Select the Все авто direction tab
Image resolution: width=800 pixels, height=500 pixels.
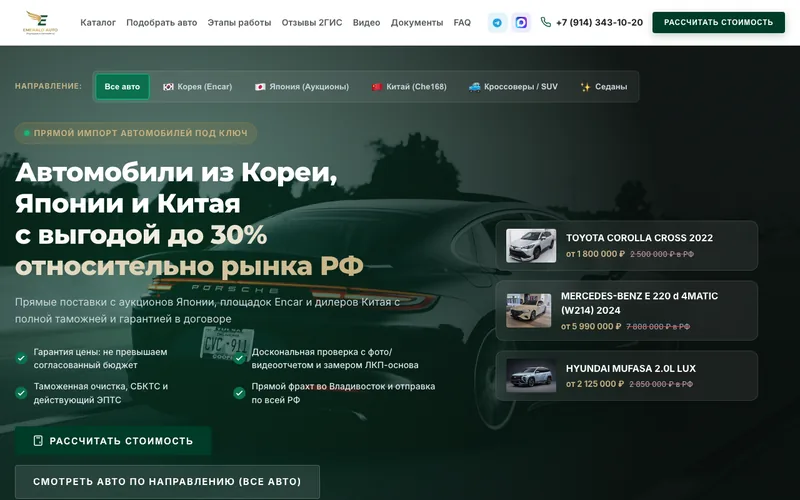click(122, 87)
